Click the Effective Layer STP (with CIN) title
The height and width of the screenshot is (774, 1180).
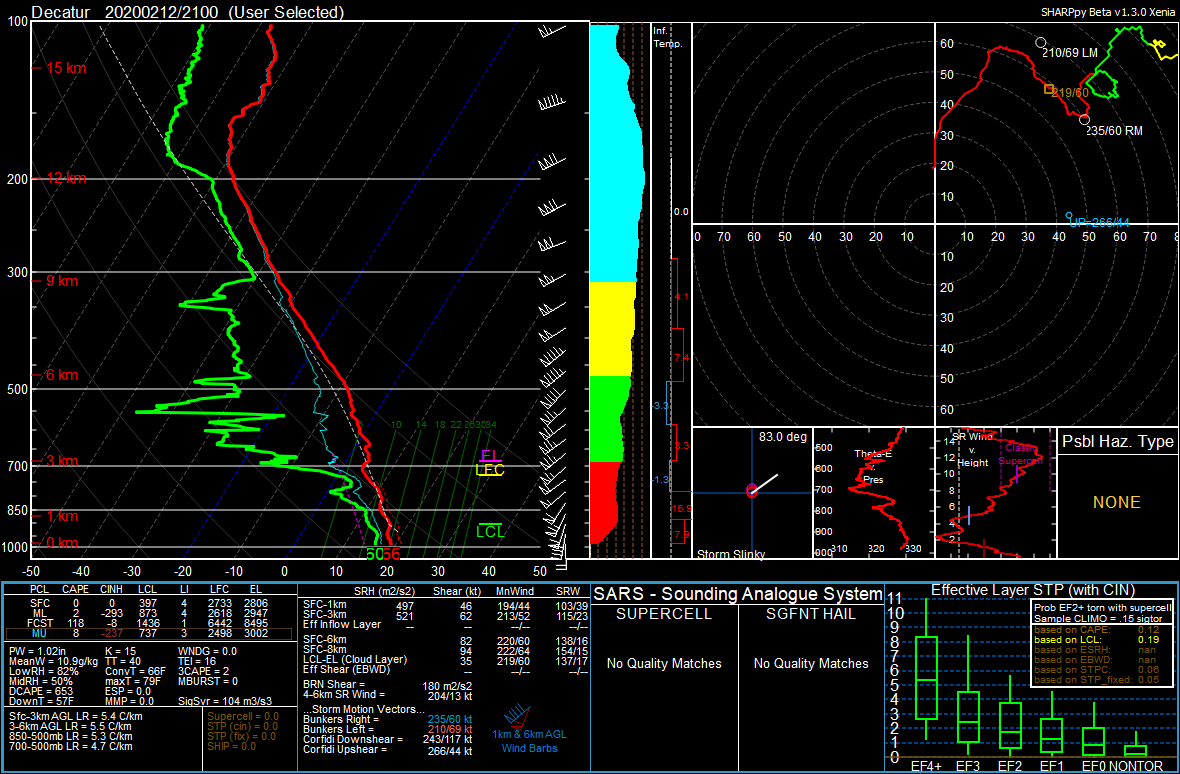pyautogui.click(x=1032, y=589)
